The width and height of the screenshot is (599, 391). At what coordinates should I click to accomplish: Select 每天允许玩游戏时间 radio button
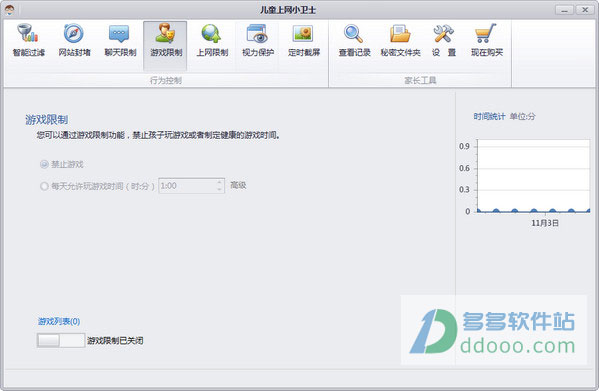pyautogui.click(x=44, y=186)
